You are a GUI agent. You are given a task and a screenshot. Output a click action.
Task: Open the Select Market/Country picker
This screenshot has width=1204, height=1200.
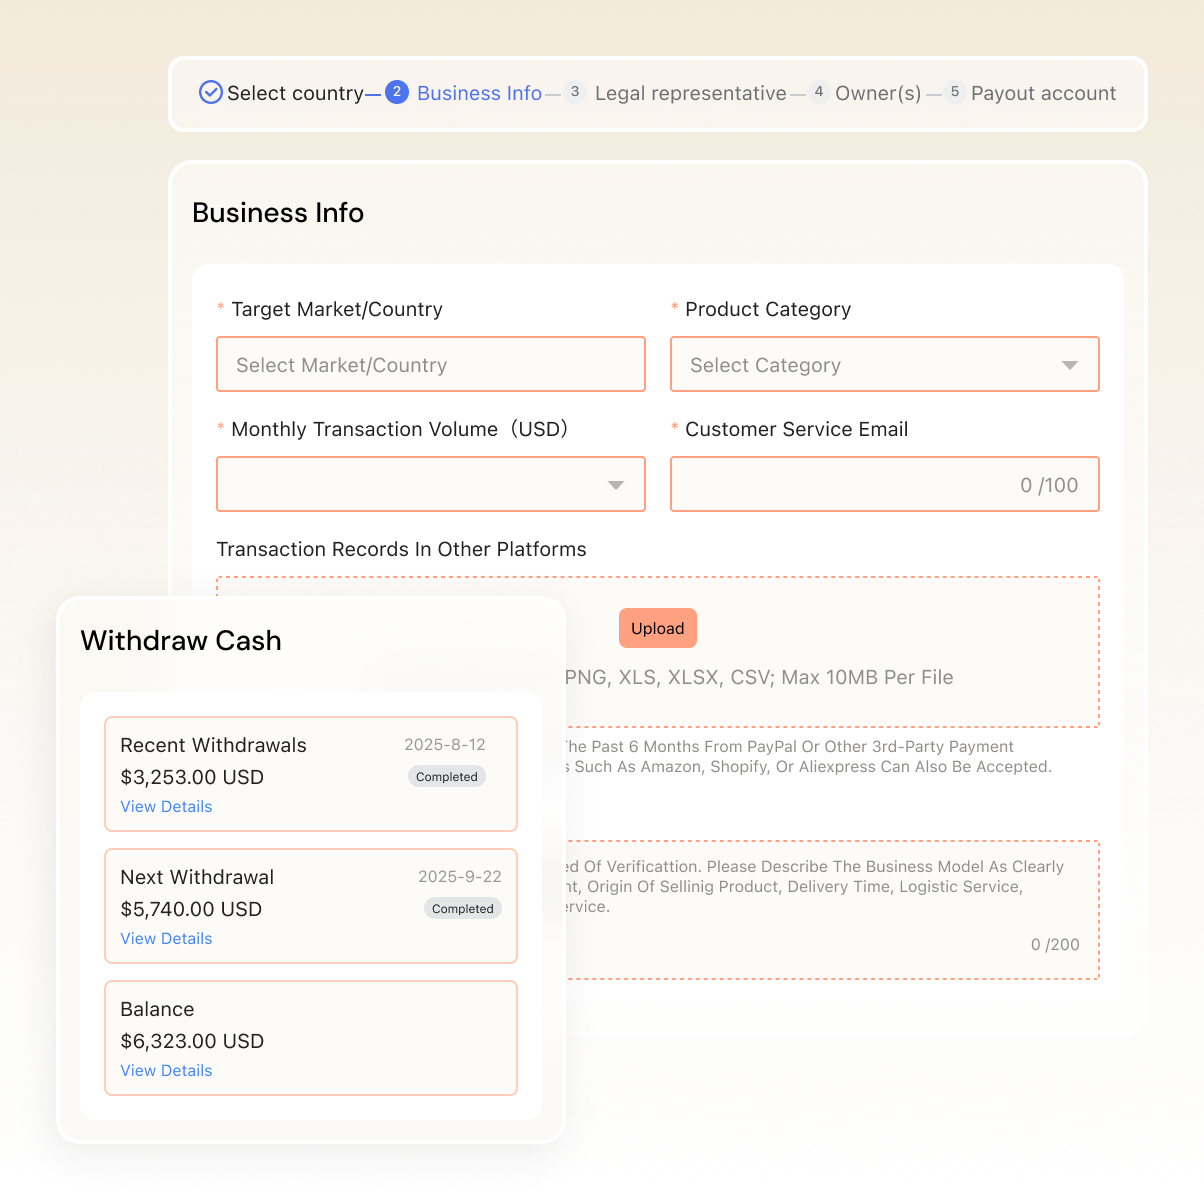coord(430,364)
